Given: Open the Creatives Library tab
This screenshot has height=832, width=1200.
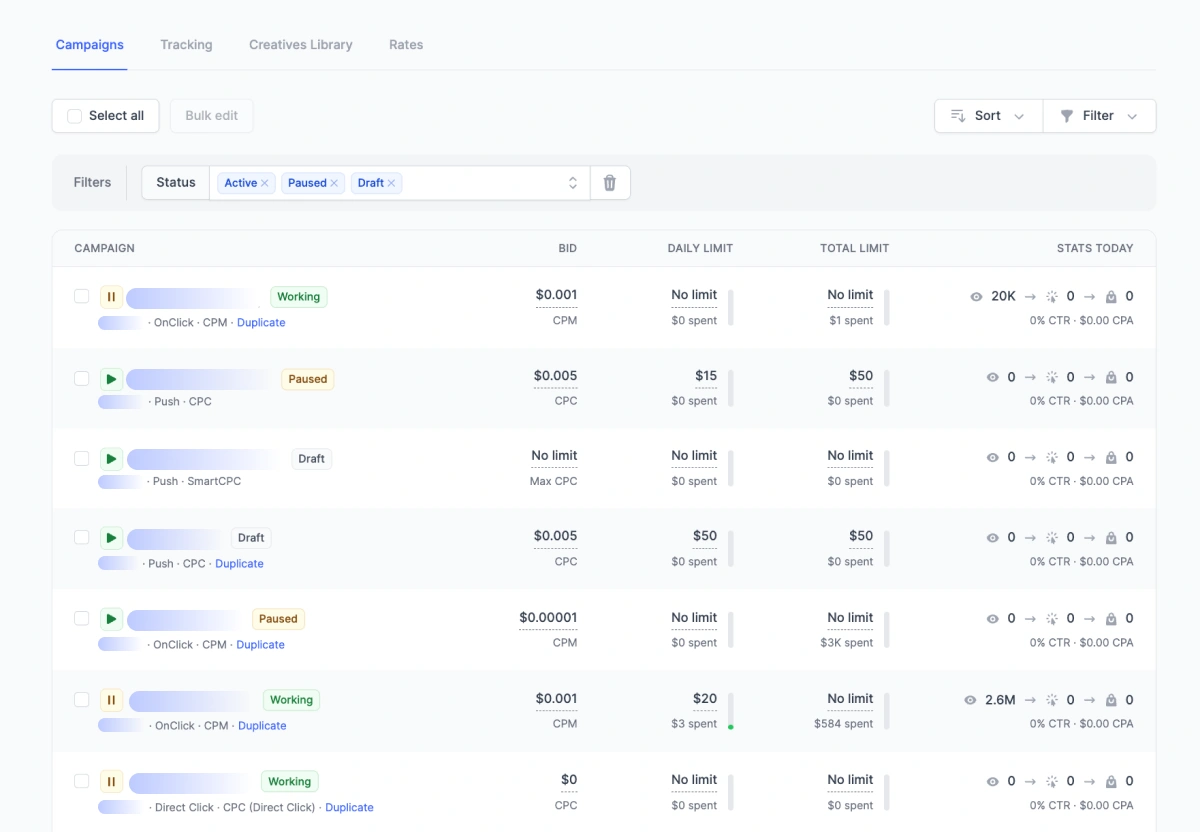Looking at the screenshot, I should click(300, 44).
